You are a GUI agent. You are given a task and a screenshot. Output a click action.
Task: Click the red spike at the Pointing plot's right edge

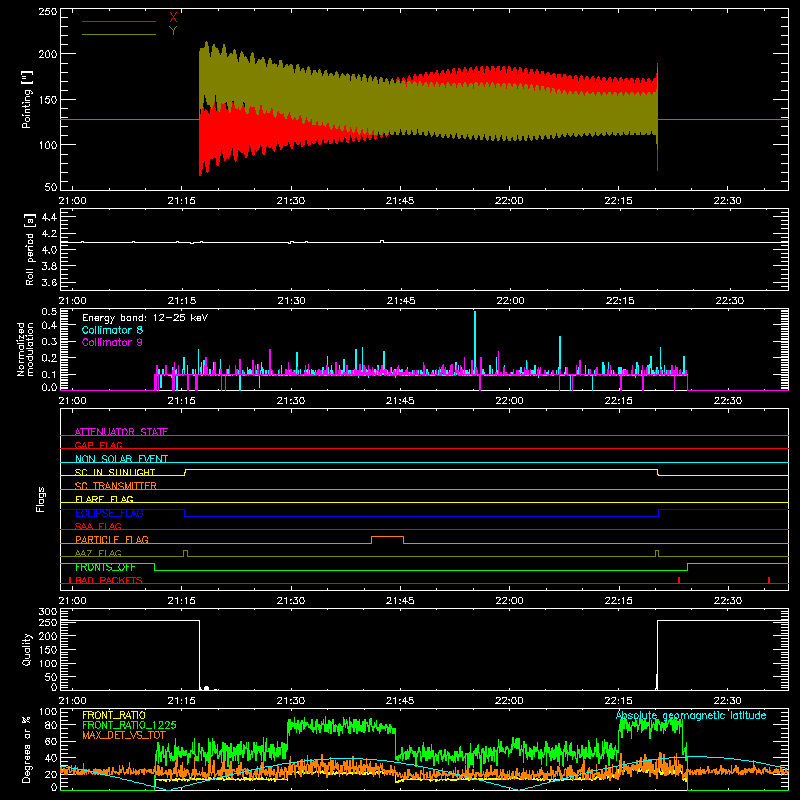[x=657, y=117]
